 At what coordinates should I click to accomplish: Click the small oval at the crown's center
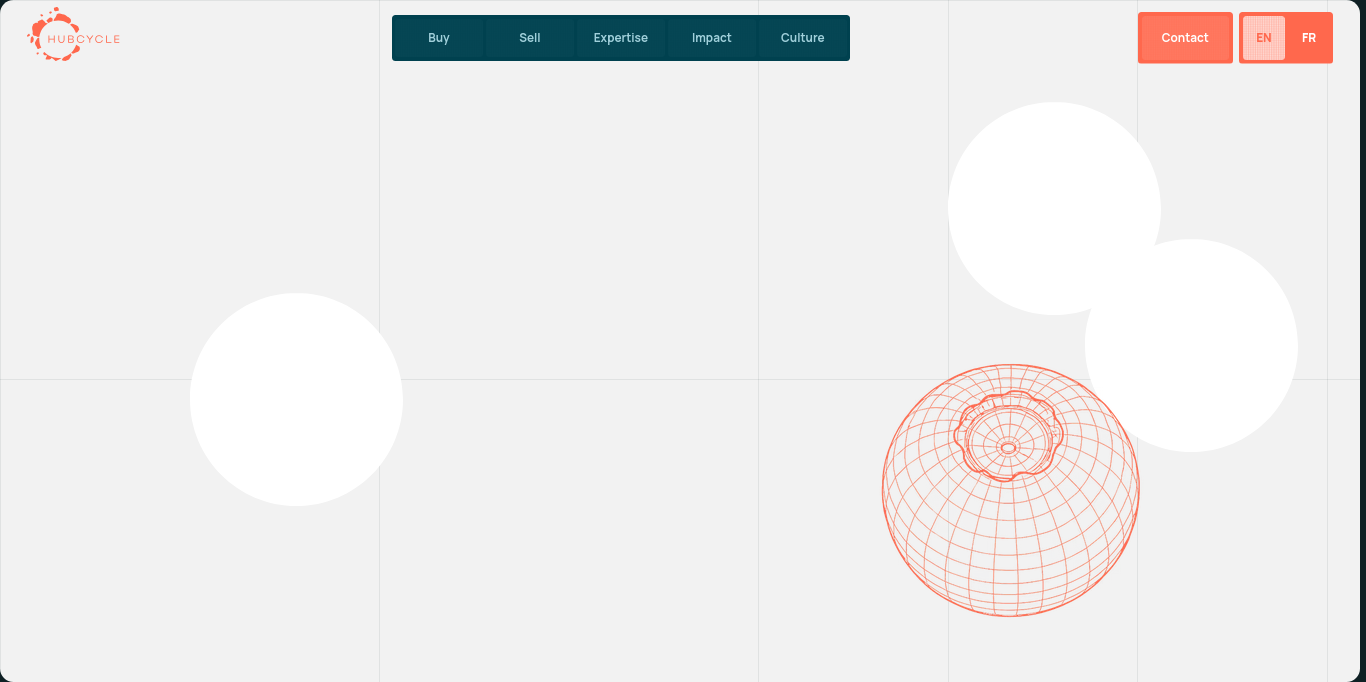(x=1008, y=448)
